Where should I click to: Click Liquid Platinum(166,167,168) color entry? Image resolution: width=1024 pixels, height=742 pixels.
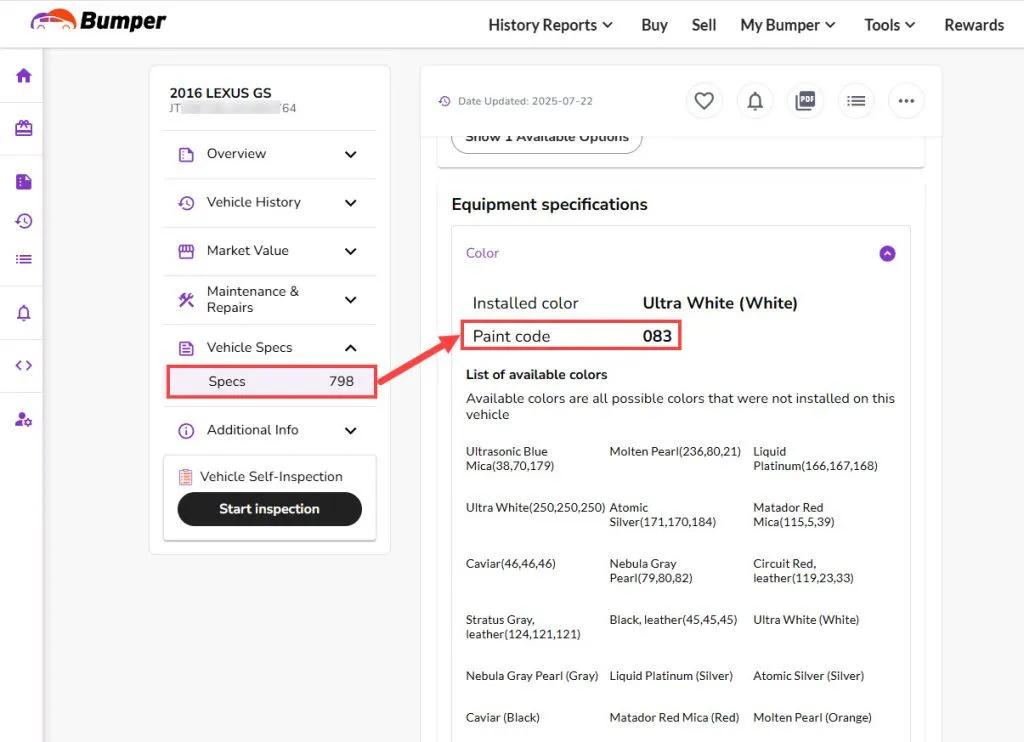click(x=815, y=459)
